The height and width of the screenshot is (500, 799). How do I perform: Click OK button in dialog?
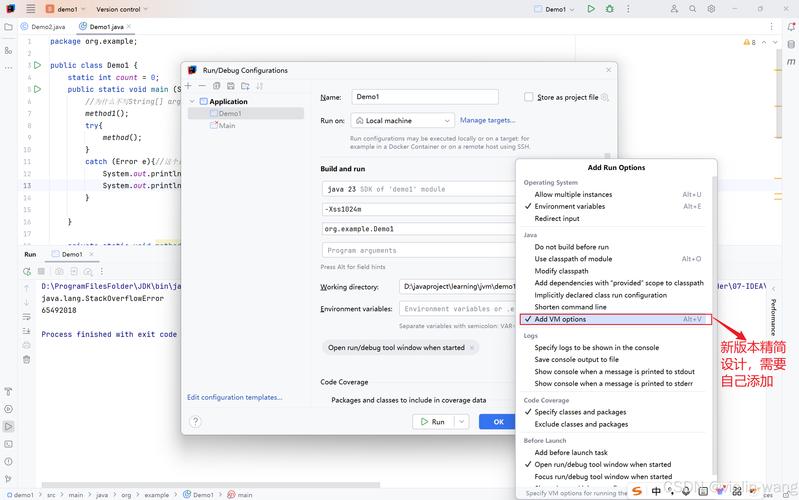tap(498, 422)
